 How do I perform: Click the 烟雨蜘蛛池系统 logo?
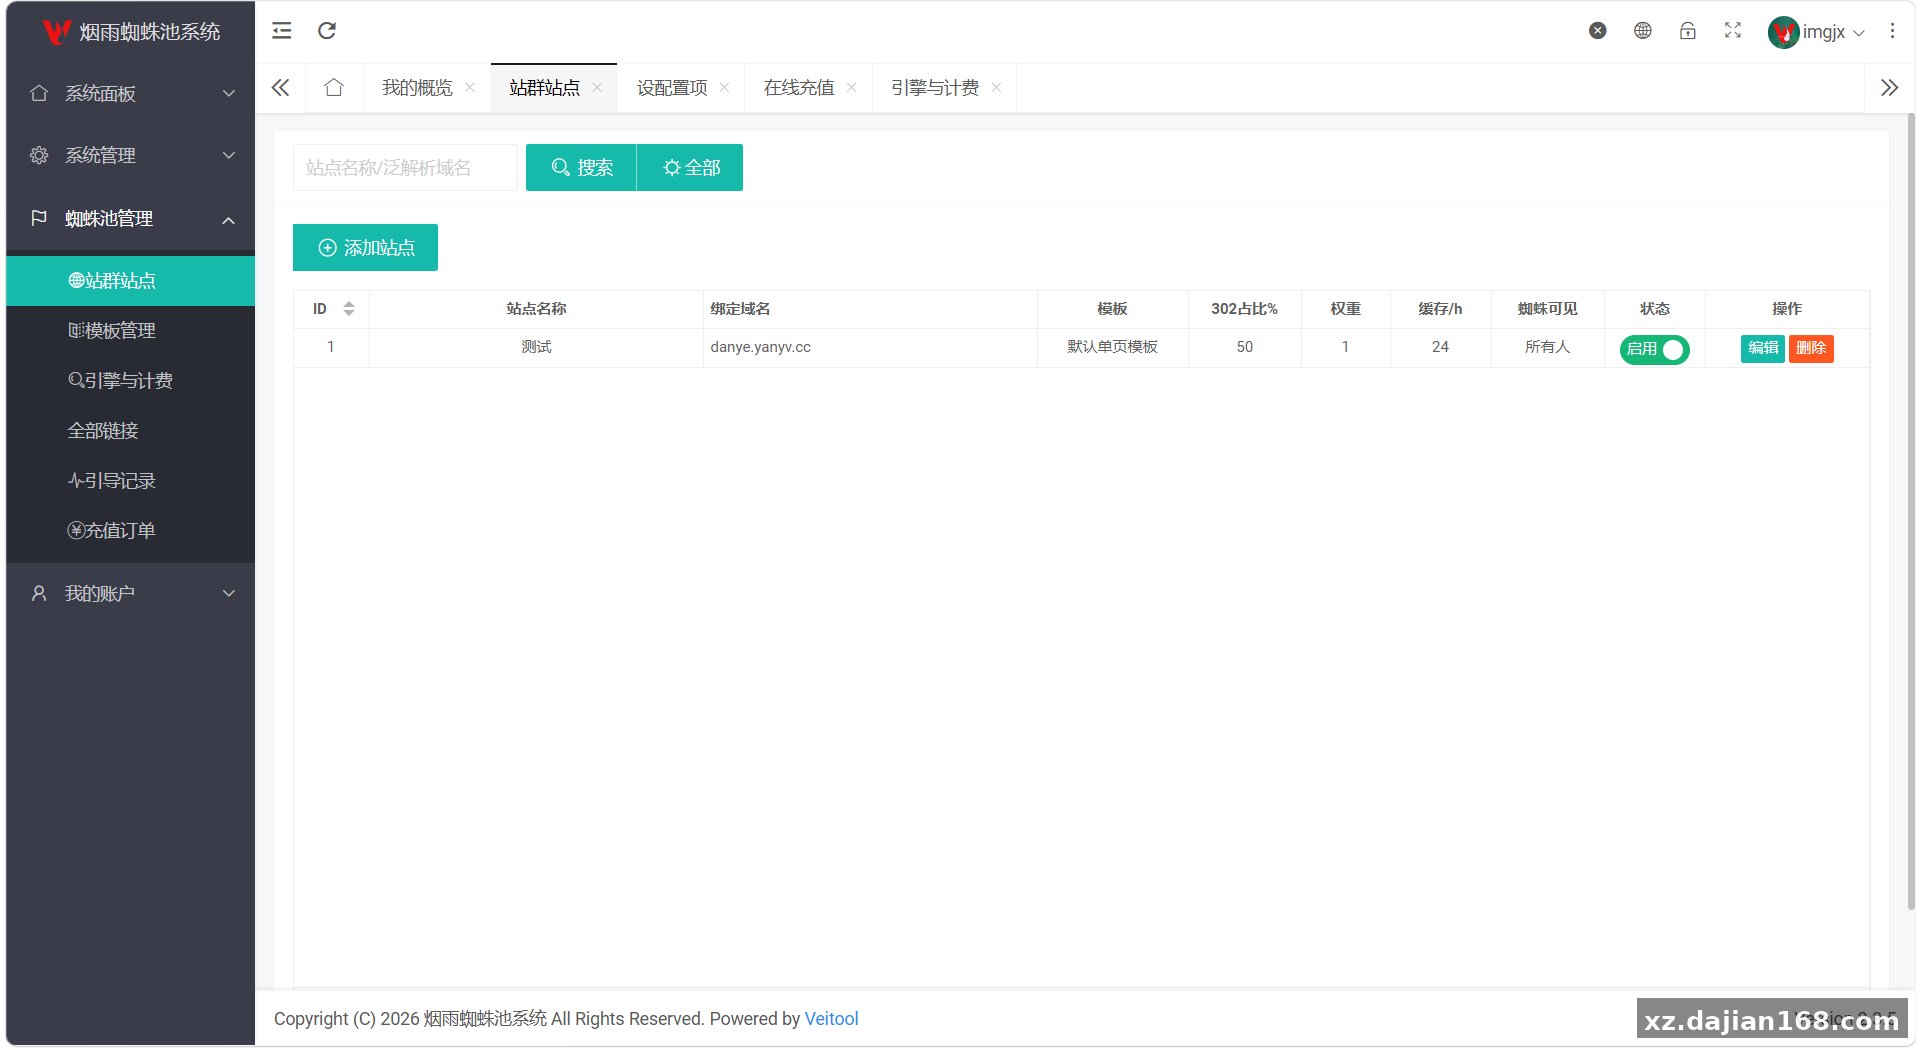click(131, 32)
